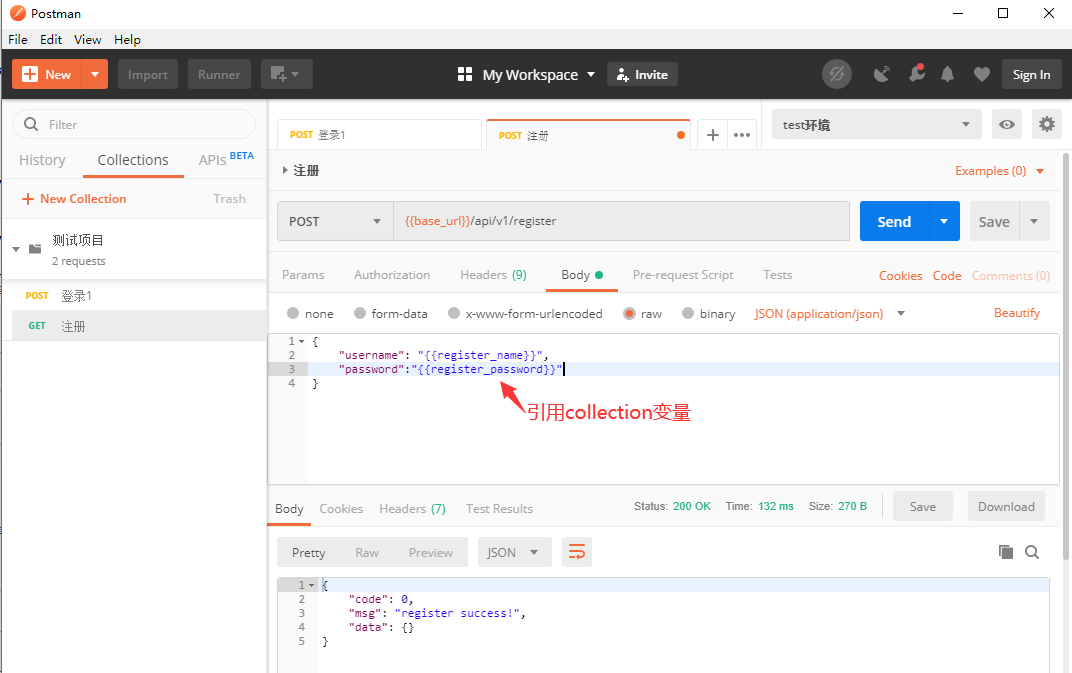This screenshot has height=673, width=1072.
Task: Open the Tests tab
Action: (777, 274)
